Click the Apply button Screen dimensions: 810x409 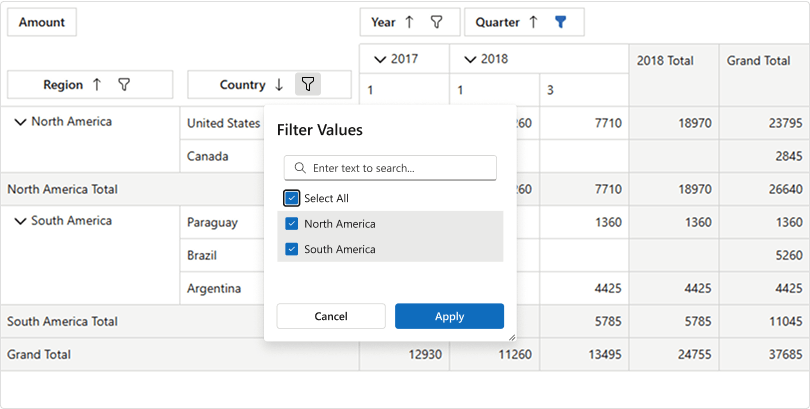click(449, 316)
